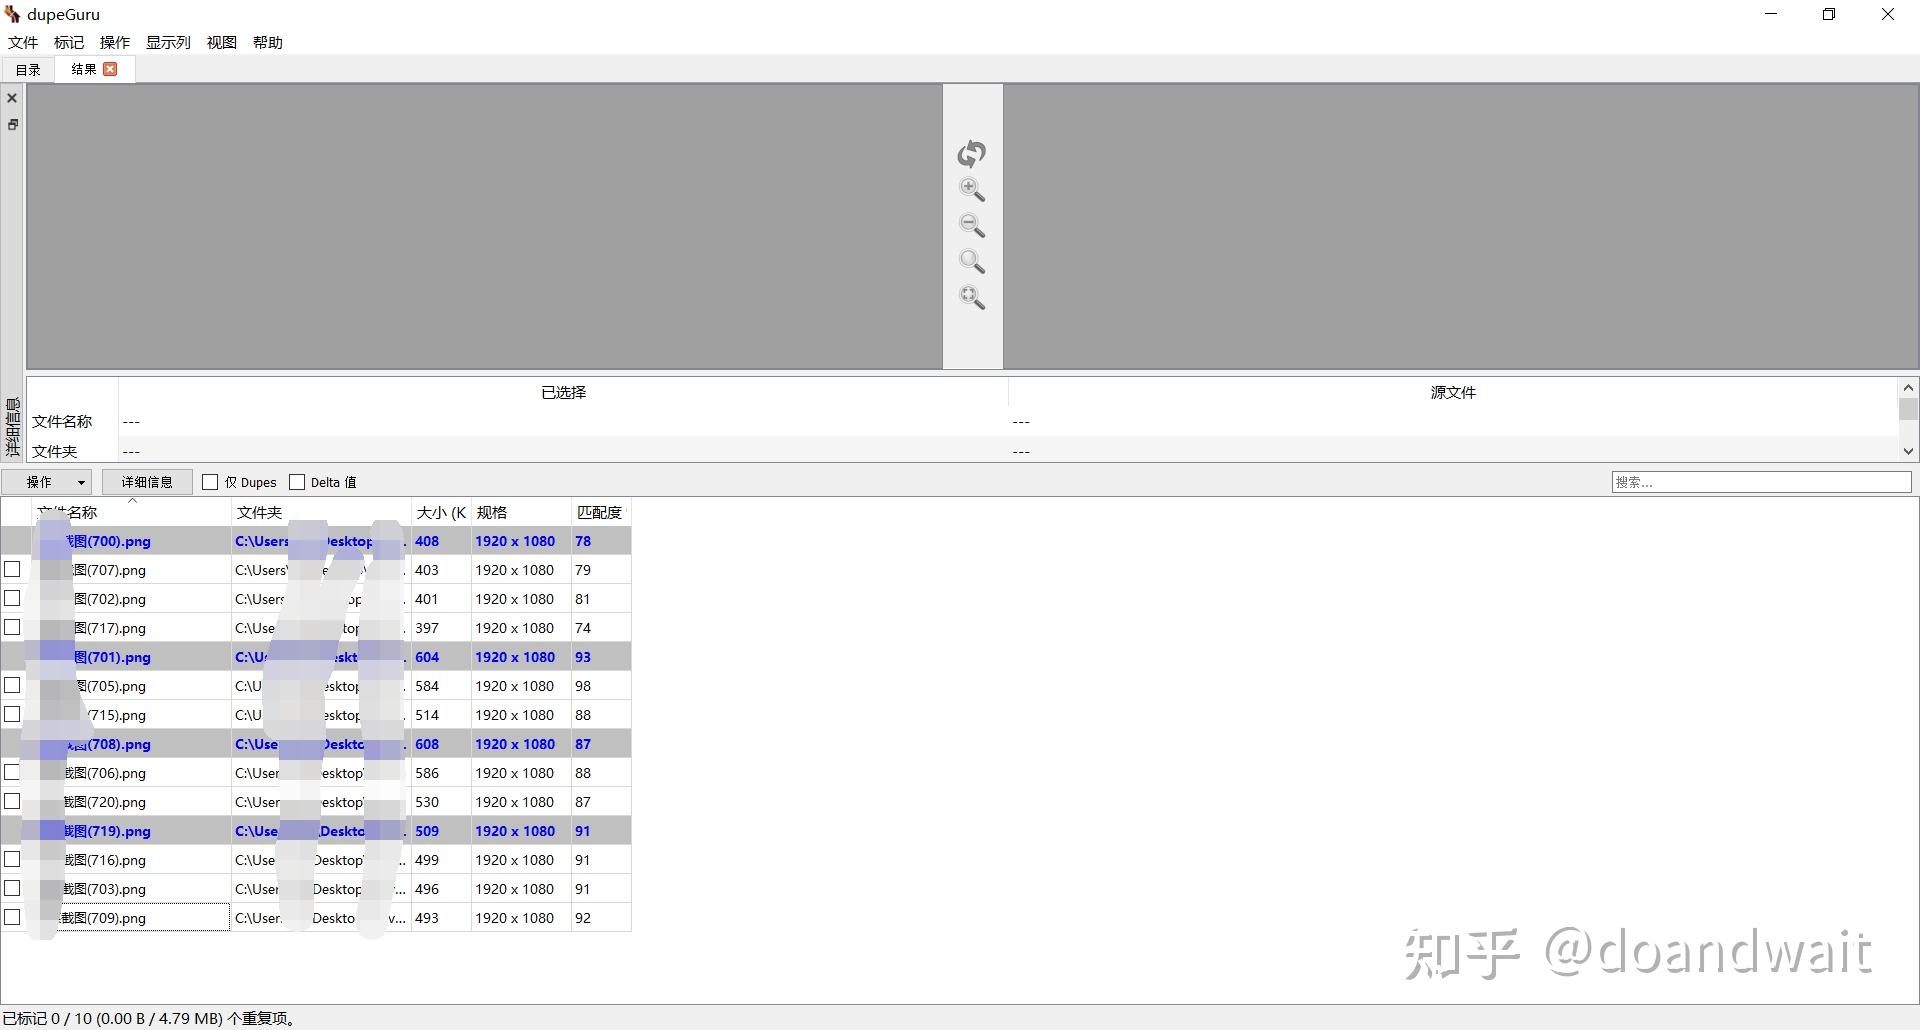
Task: Click the status bar 已标记 0 / 10 text
Action: pos(151,1018)
